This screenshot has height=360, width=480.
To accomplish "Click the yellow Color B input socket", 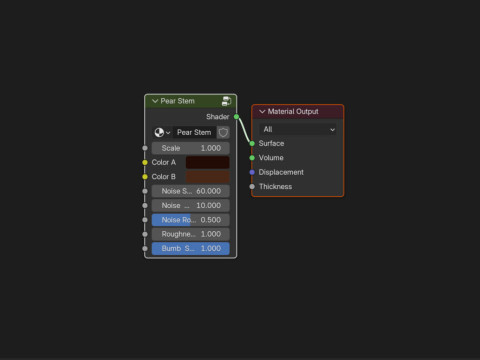I will (145, 177).
